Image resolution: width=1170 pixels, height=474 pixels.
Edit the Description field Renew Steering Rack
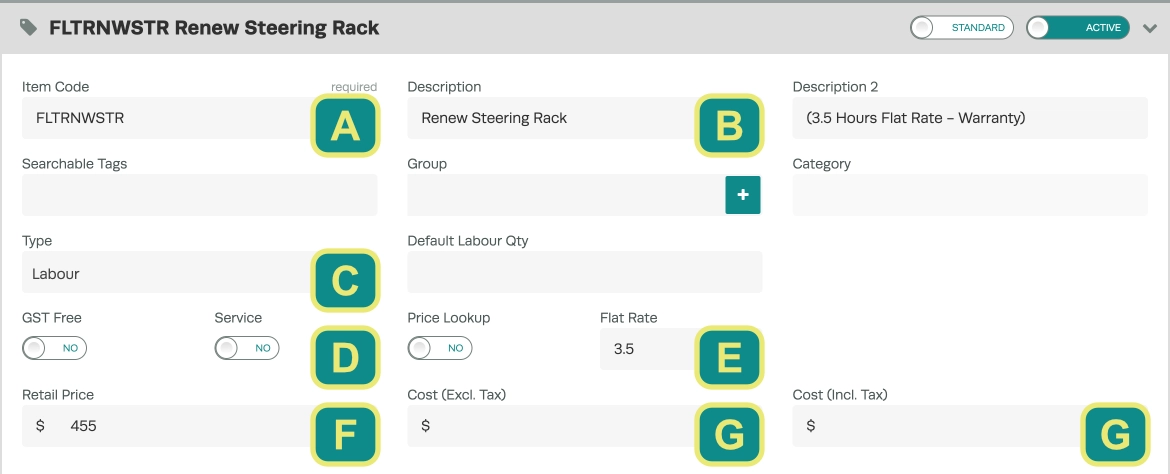pyautogui.click(x=584, y=118)
